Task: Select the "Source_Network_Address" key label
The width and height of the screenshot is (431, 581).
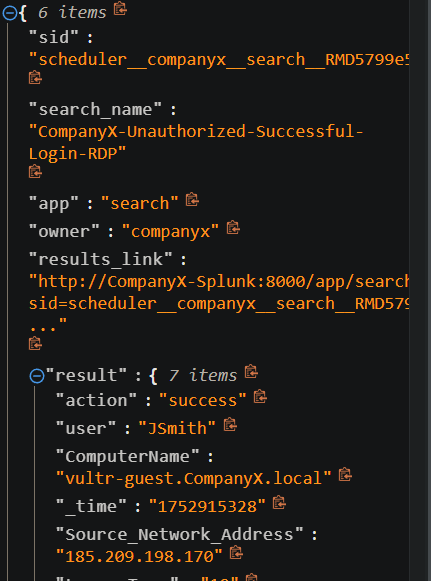Action: pos(180,534)
